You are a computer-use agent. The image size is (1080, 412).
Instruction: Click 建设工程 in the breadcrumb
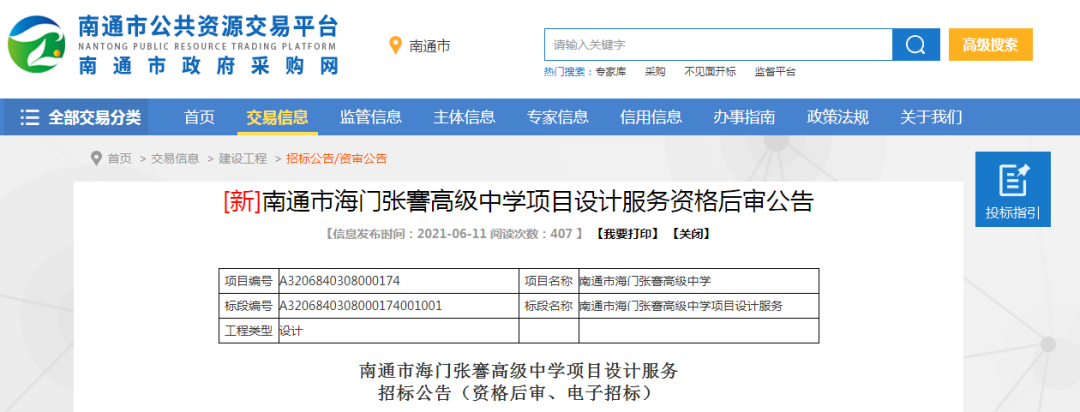point(243,158)
